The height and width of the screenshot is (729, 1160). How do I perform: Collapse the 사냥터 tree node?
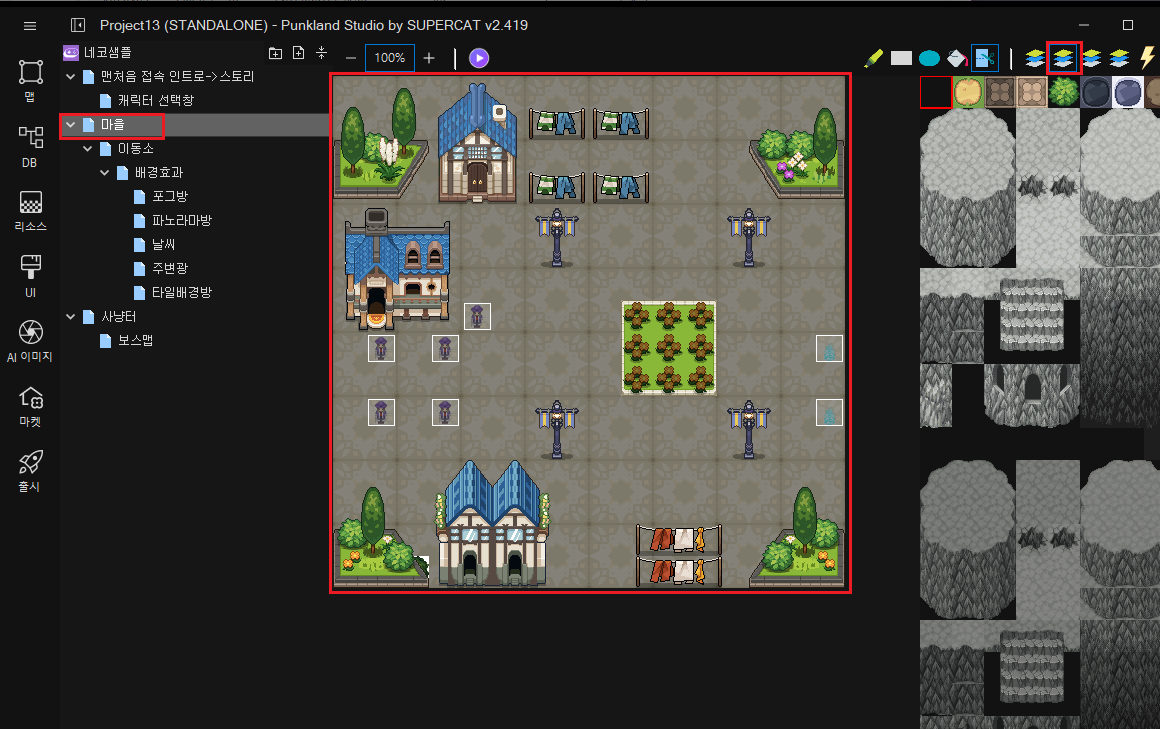pos(71,317)
